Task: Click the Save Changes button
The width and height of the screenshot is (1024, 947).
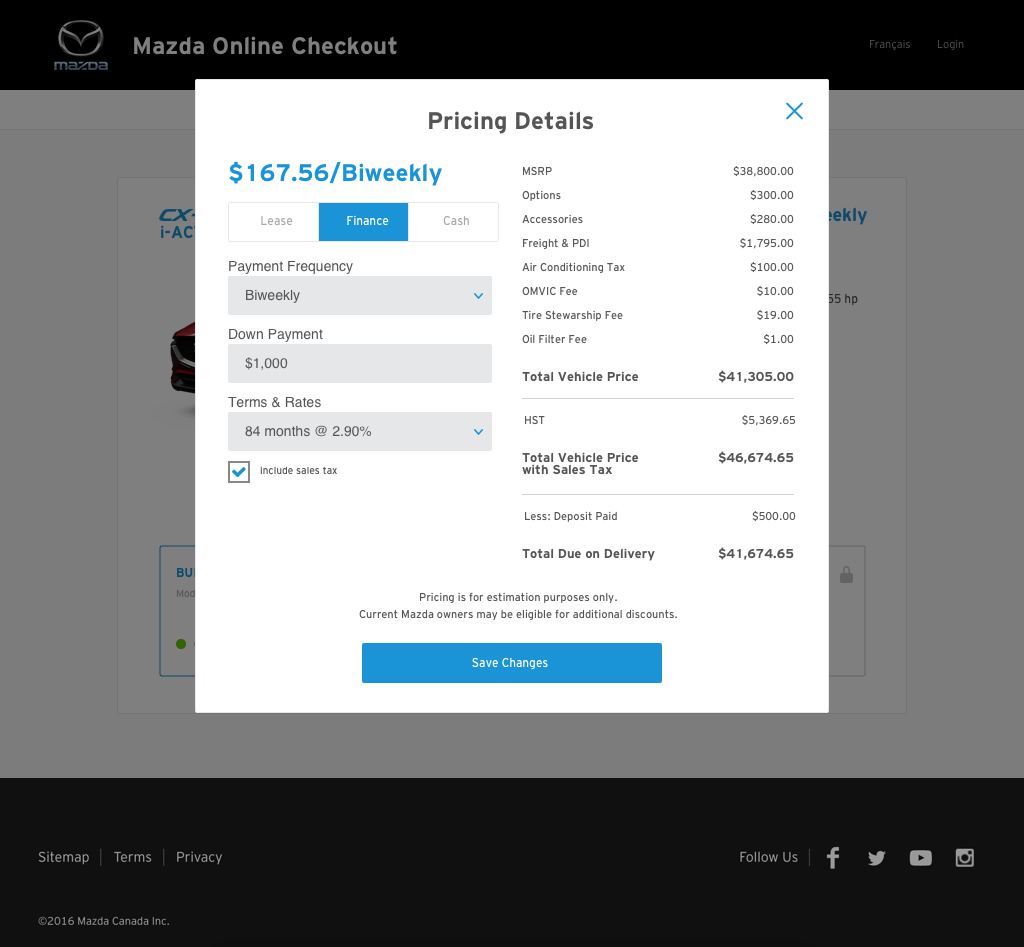Action: tap(512, 663)
